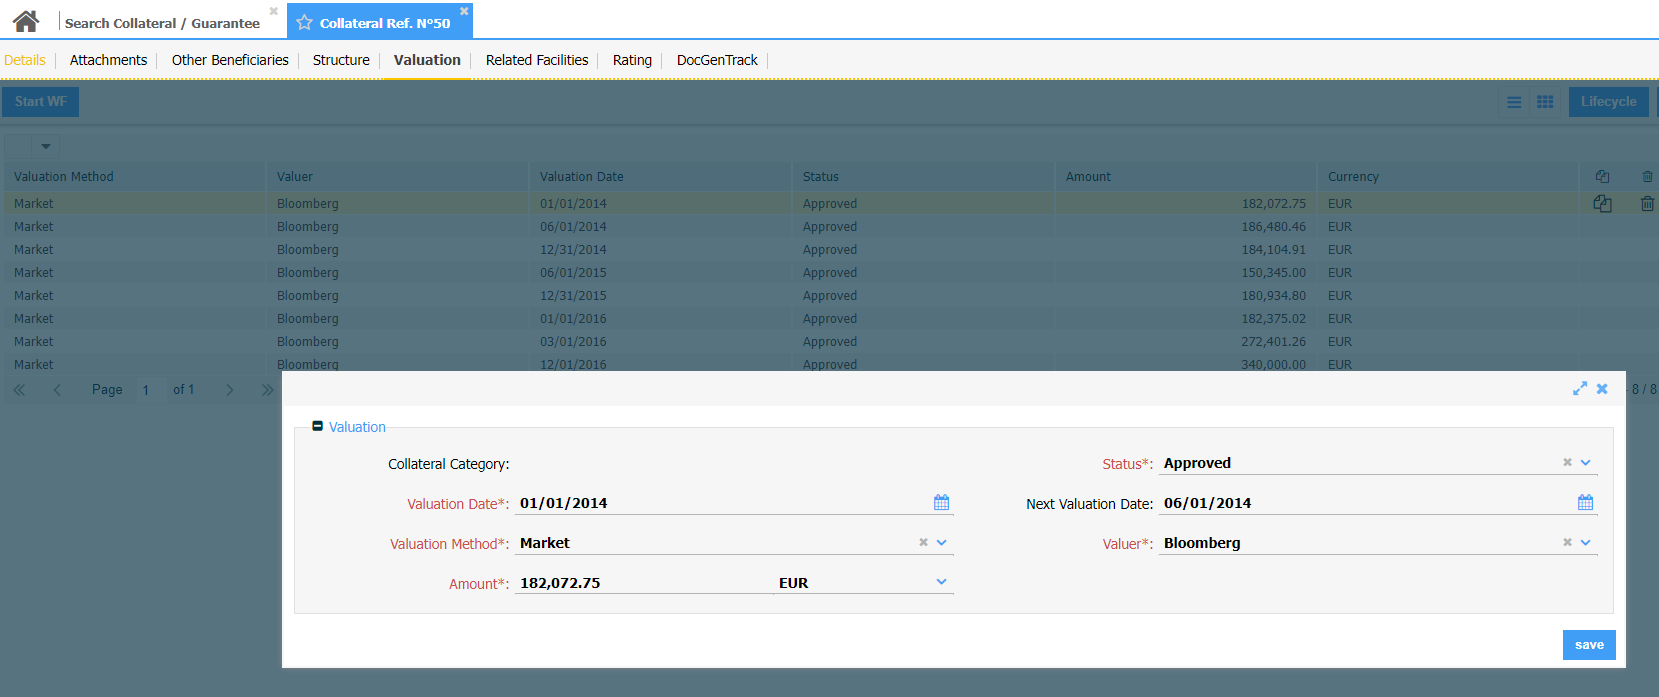
Task: Click the Start WF button
Action: point(41,101)
